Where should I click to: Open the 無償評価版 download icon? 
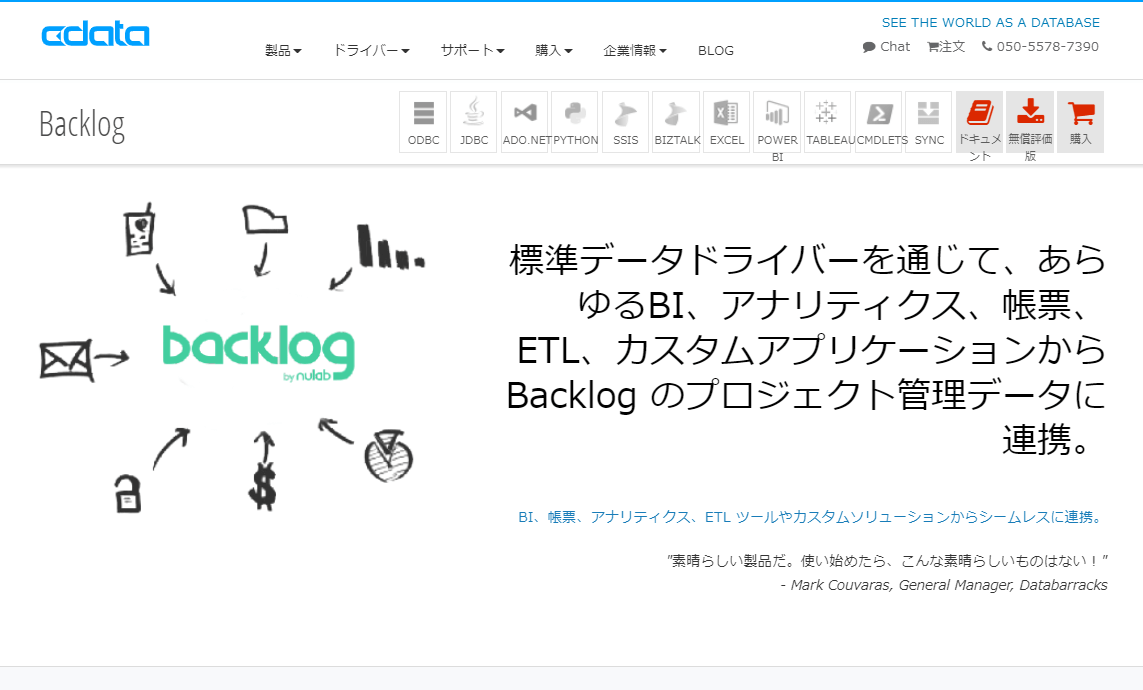[x=1029, y=119]
